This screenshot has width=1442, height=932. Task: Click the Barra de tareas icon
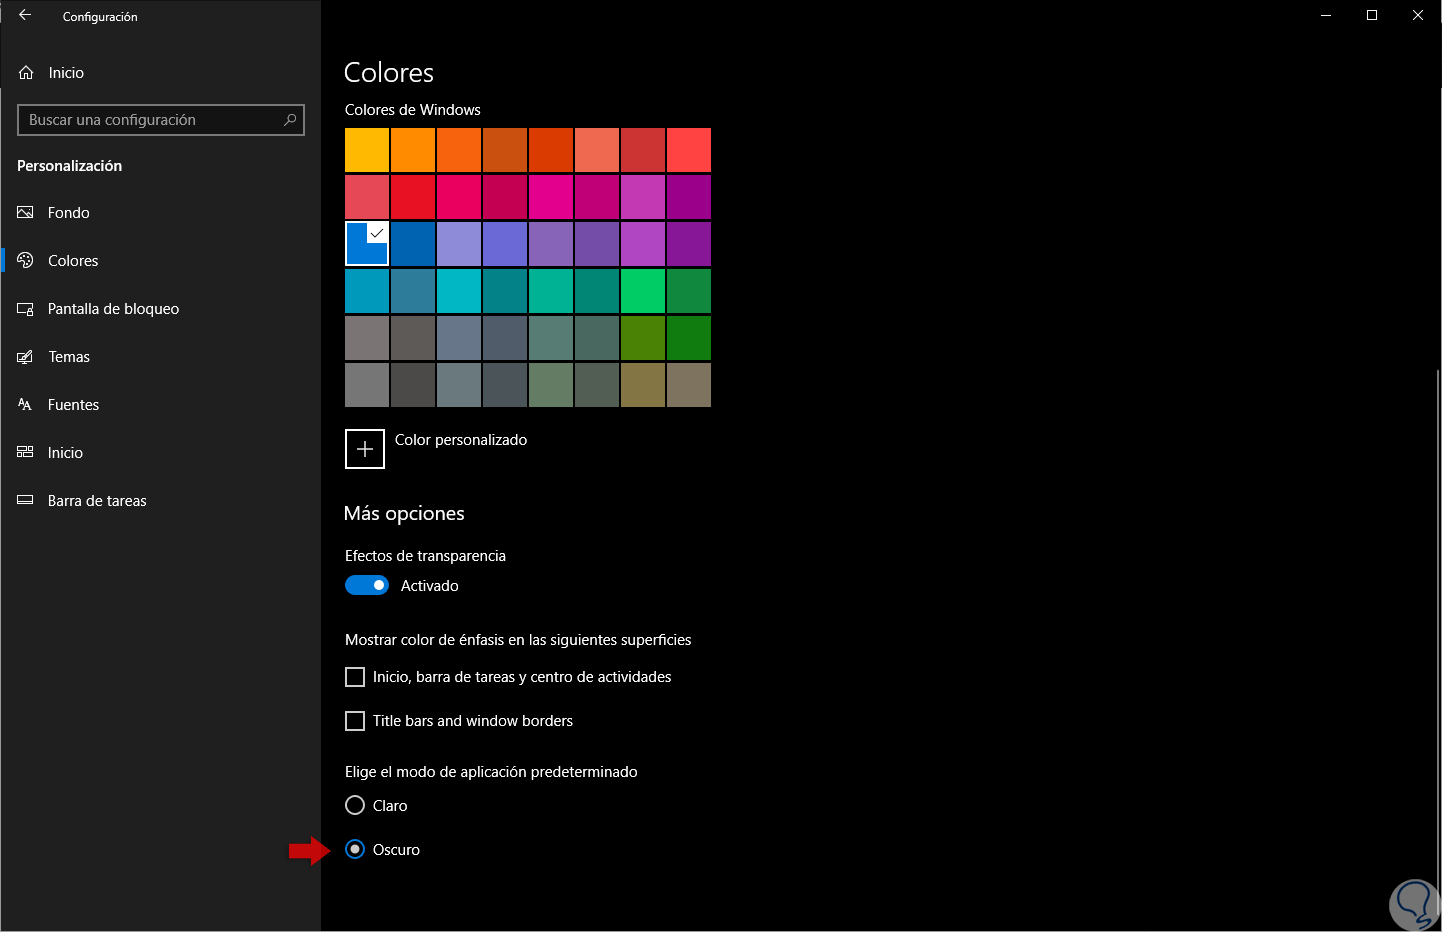point(26,501)
